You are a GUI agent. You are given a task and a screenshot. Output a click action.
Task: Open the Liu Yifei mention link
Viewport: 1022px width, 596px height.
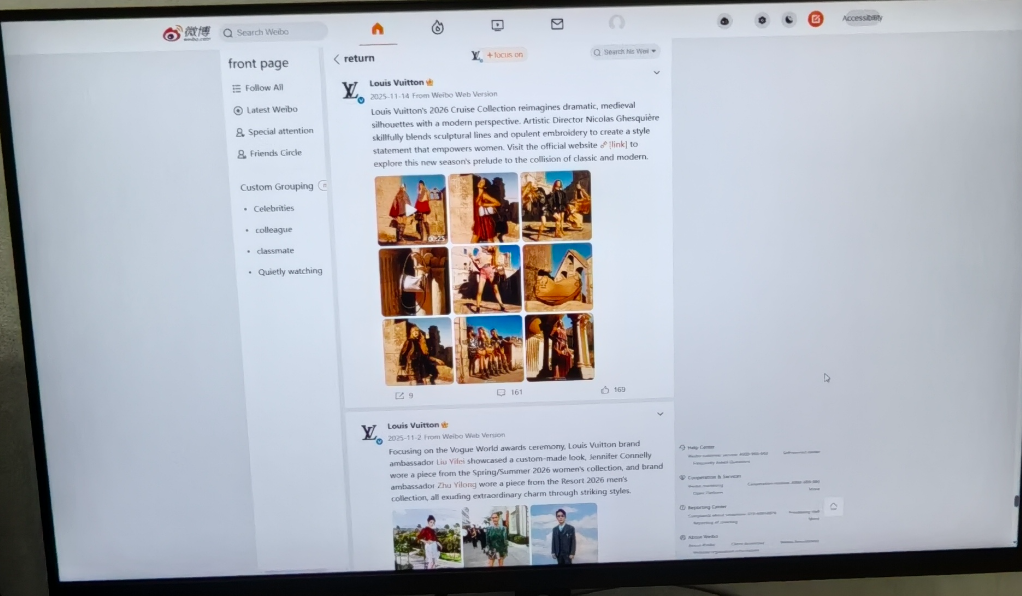pyautogui.click(x=450, y=462)
